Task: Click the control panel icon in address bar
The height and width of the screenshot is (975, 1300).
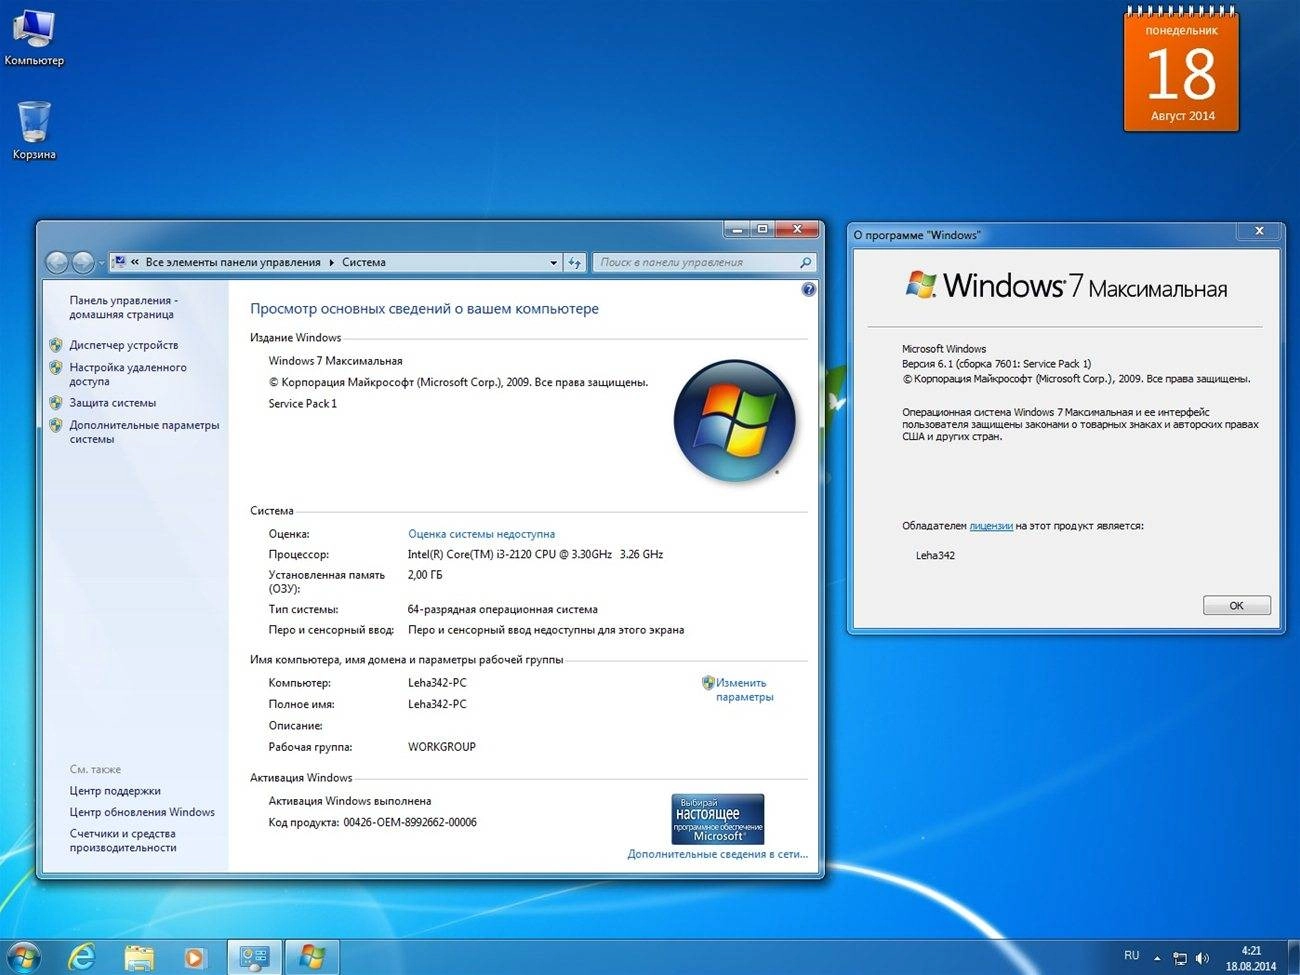Action: (119, 262)
